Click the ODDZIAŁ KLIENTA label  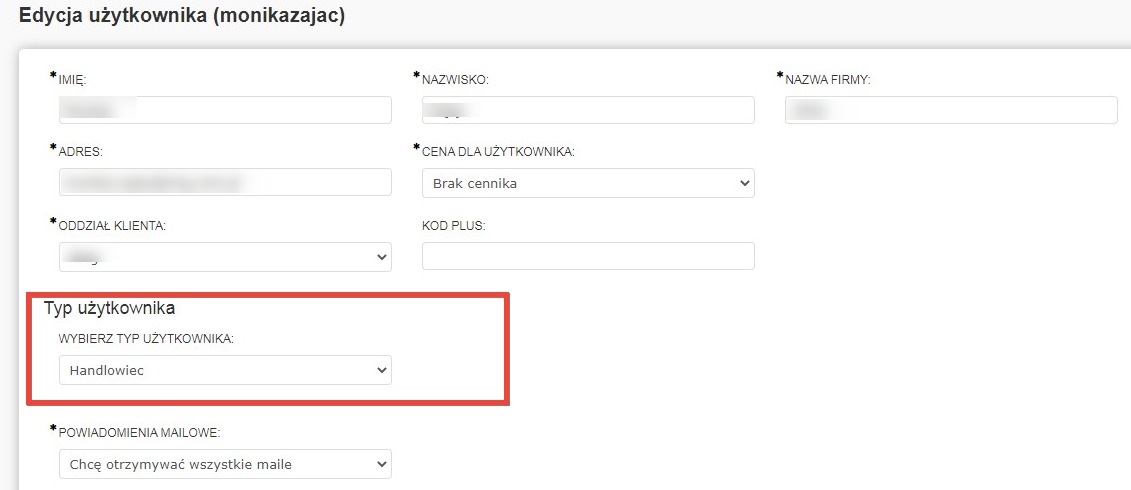pyautogui.click(x=112, y=226)
